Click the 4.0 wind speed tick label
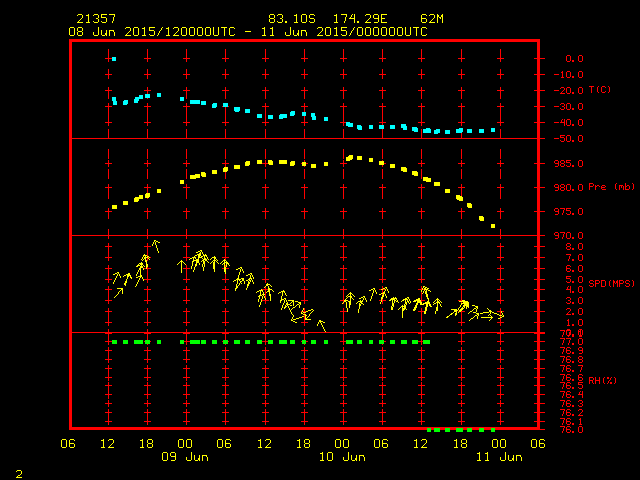Image resolution: width=640 pixels, height=480 pixels. (x=574, y=290)
